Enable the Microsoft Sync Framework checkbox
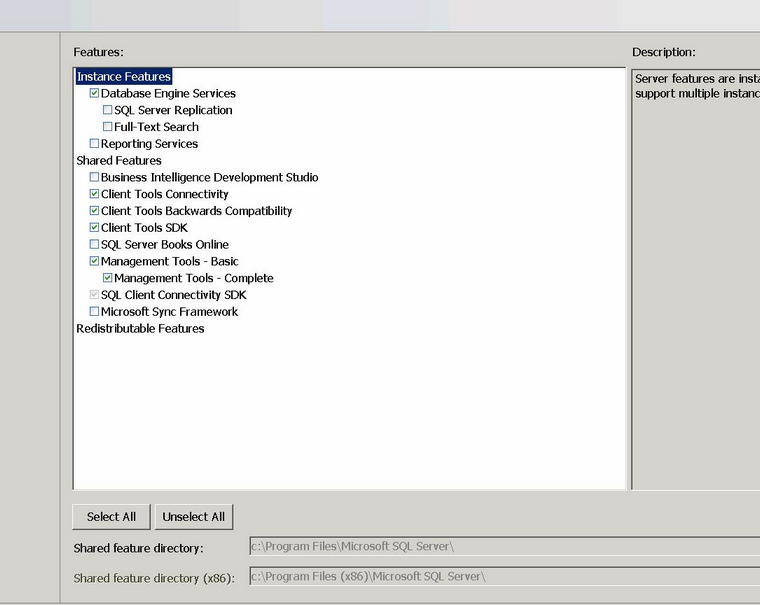Image resolution: width=760 pixels, height=605 pixels. [x=95, y=312]
